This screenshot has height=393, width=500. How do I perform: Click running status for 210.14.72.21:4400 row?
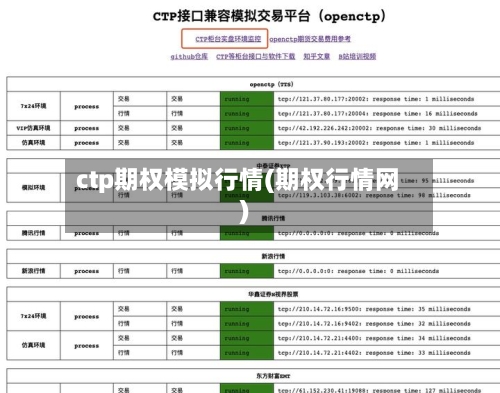tap(247, 338)
